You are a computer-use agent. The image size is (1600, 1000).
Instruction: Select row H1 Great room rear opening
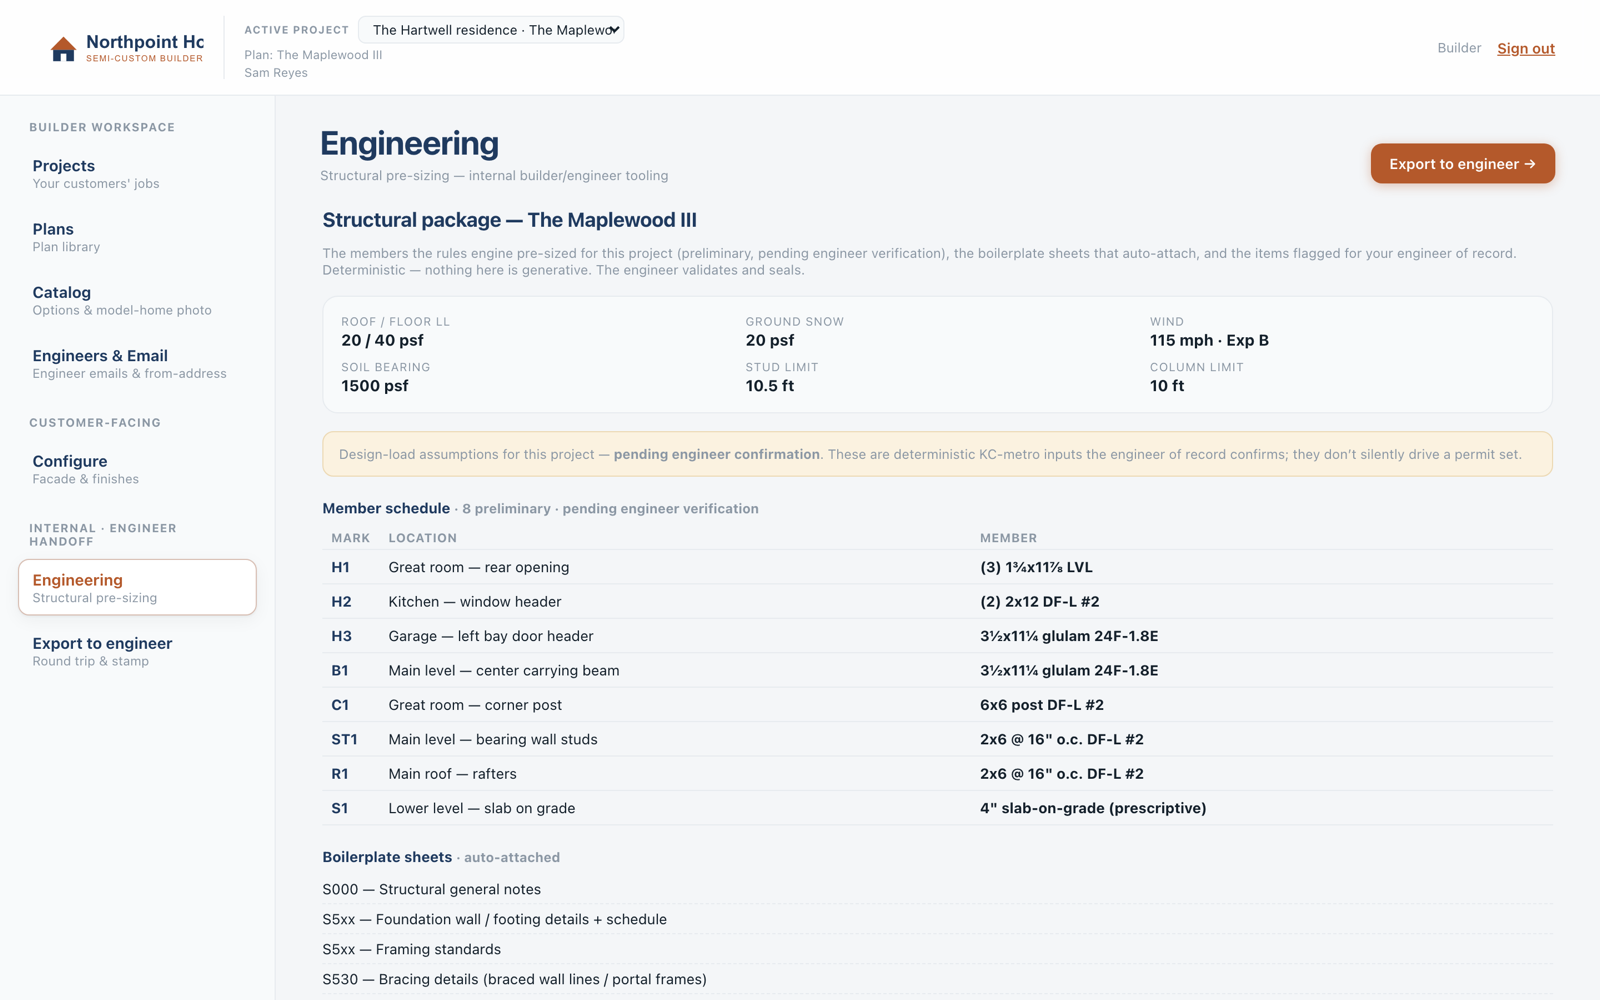(x=937, y=567)
